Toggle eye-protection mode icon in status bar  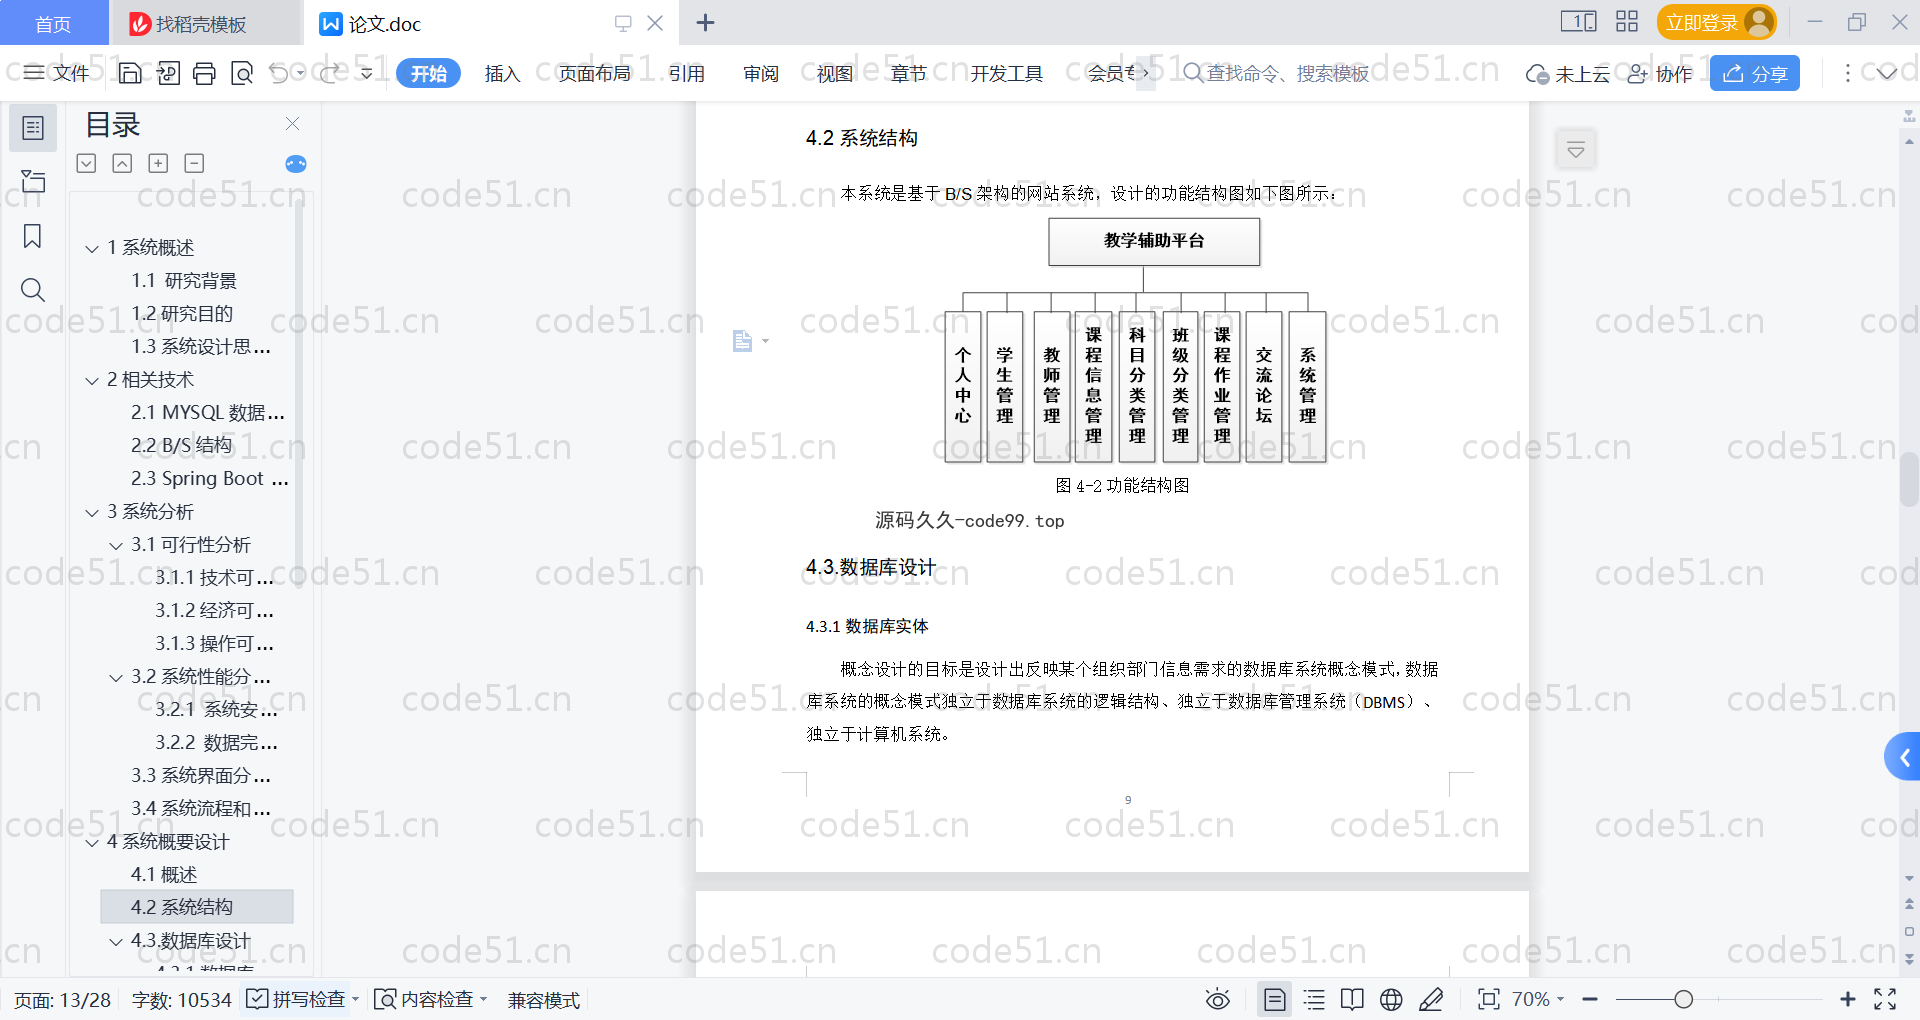pos(1217,999)
